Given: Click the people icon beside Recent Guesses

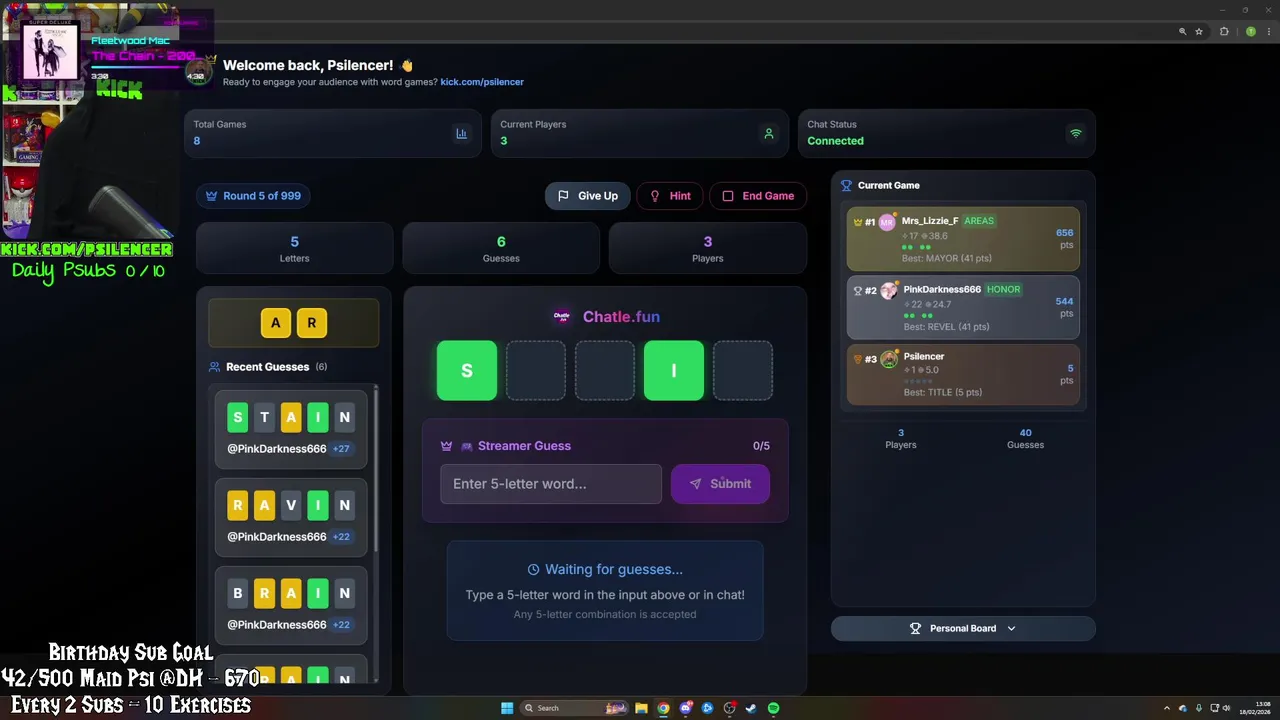Looking at the screenshot, I should point(214,367).
